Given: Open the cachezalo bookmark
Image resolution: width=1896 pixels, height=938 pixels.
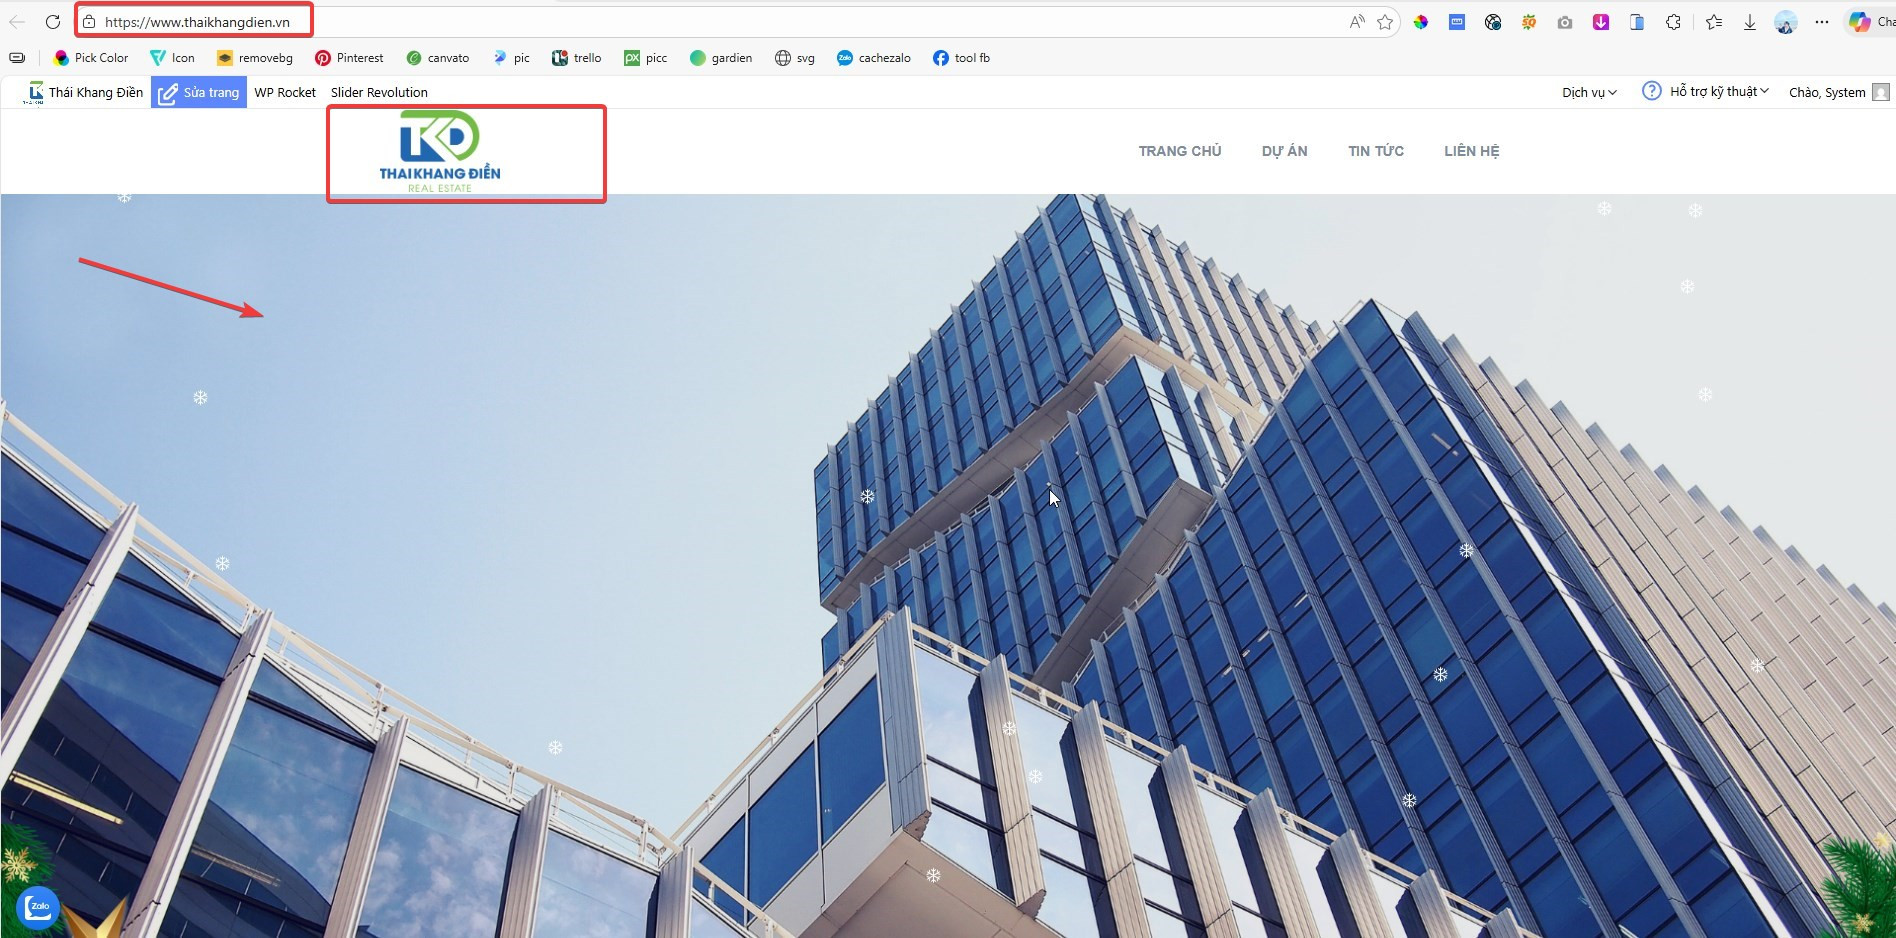Looking at the screenshot, I should [x=874, y=58].
